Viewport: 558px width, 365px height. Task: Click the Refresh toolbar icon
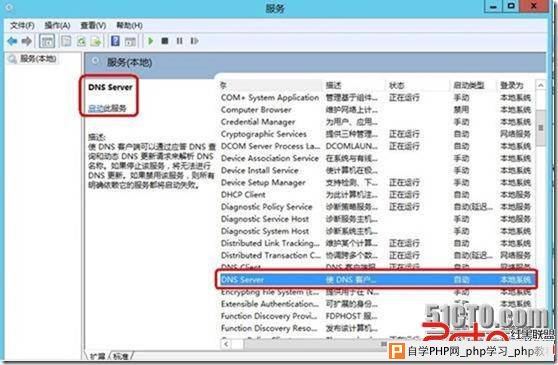click(81, 41)
